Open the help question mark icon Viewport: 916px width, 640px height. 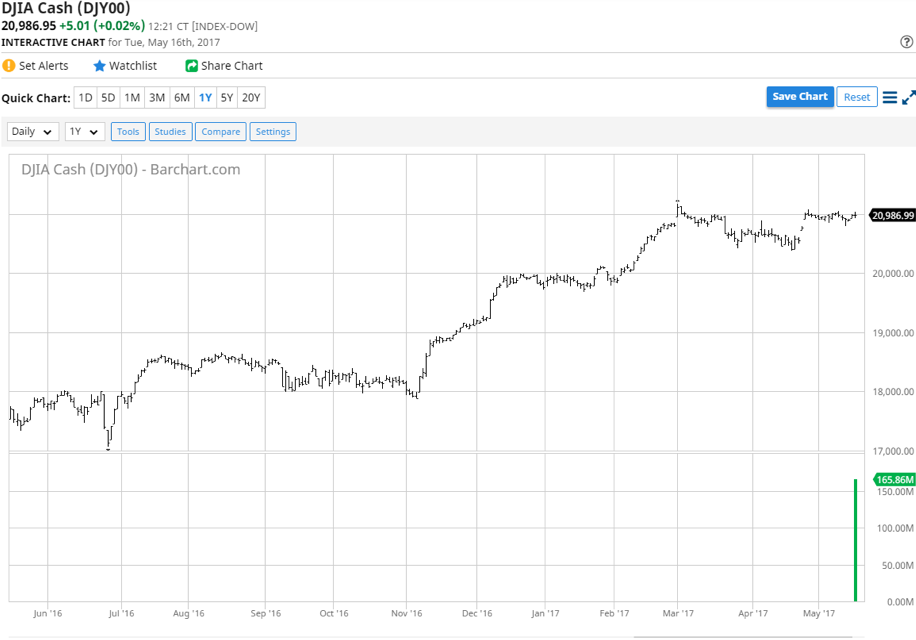tap(906, 41)
